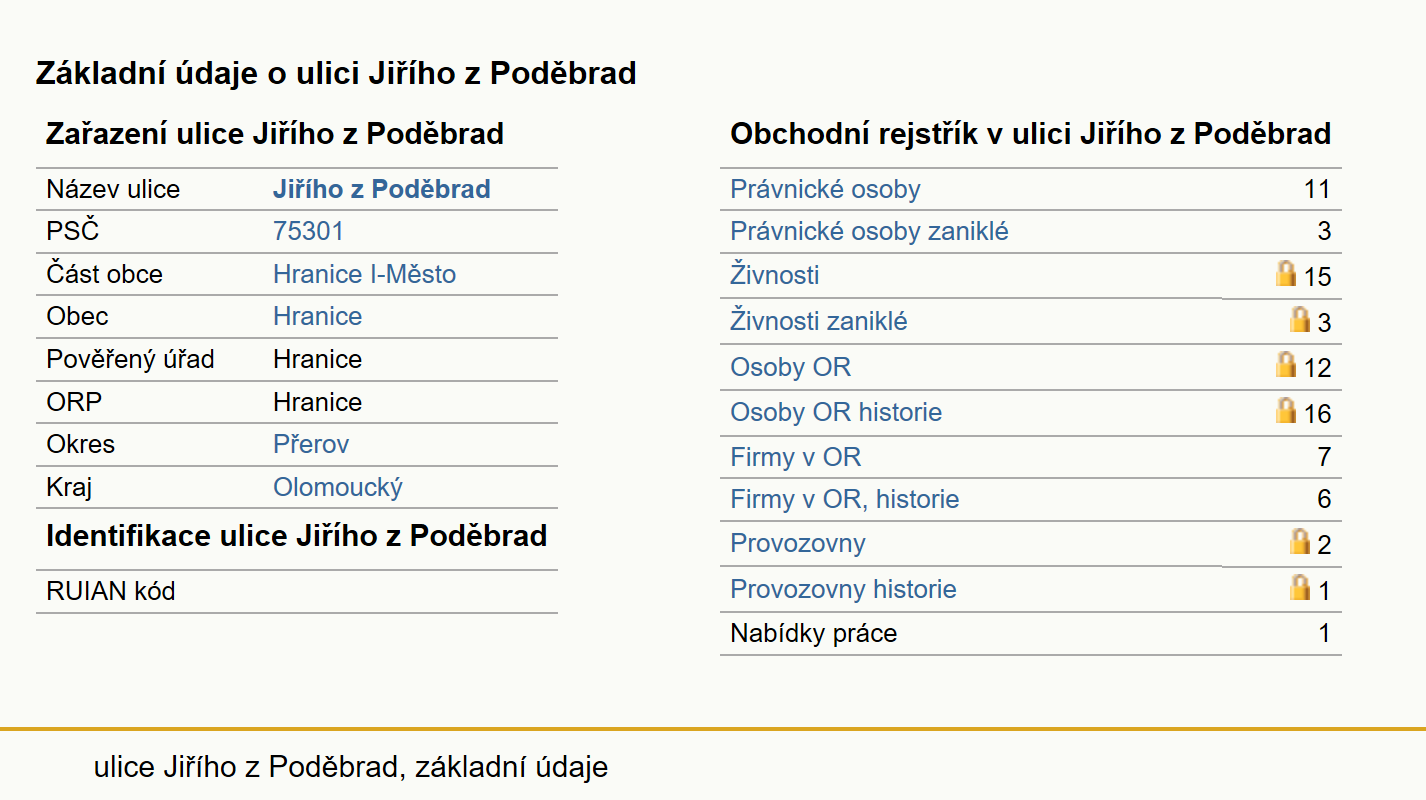Open the Právnické osoby link
This screenshot has height=800, width=1426.
[825, 189]
